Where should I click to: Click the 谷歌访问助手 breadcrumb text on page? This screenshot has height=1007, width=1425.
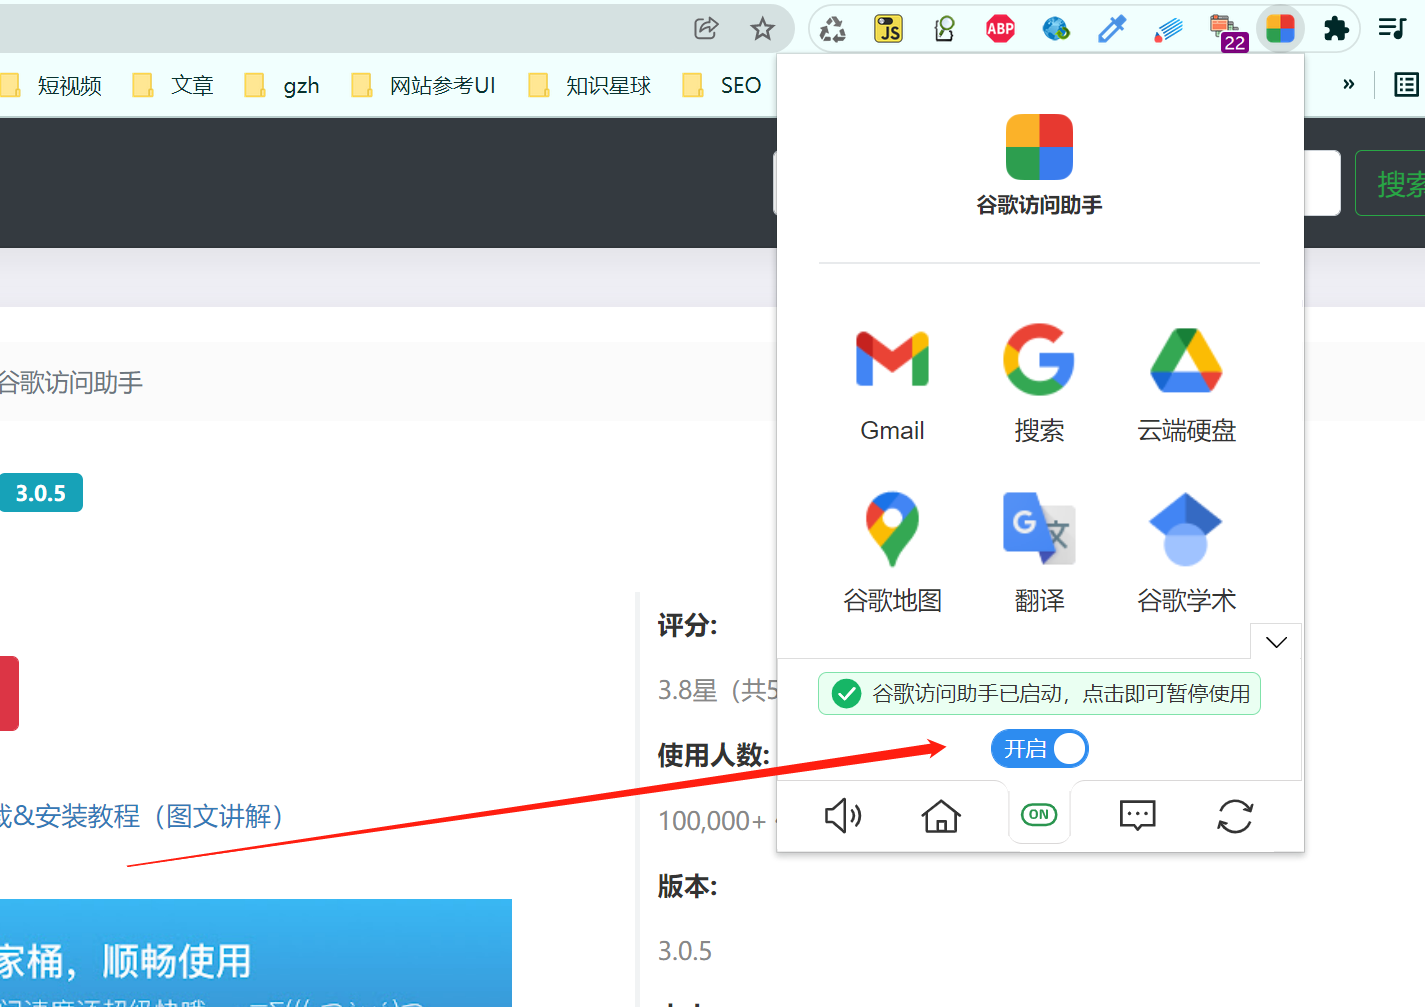[x=71, y=382]
